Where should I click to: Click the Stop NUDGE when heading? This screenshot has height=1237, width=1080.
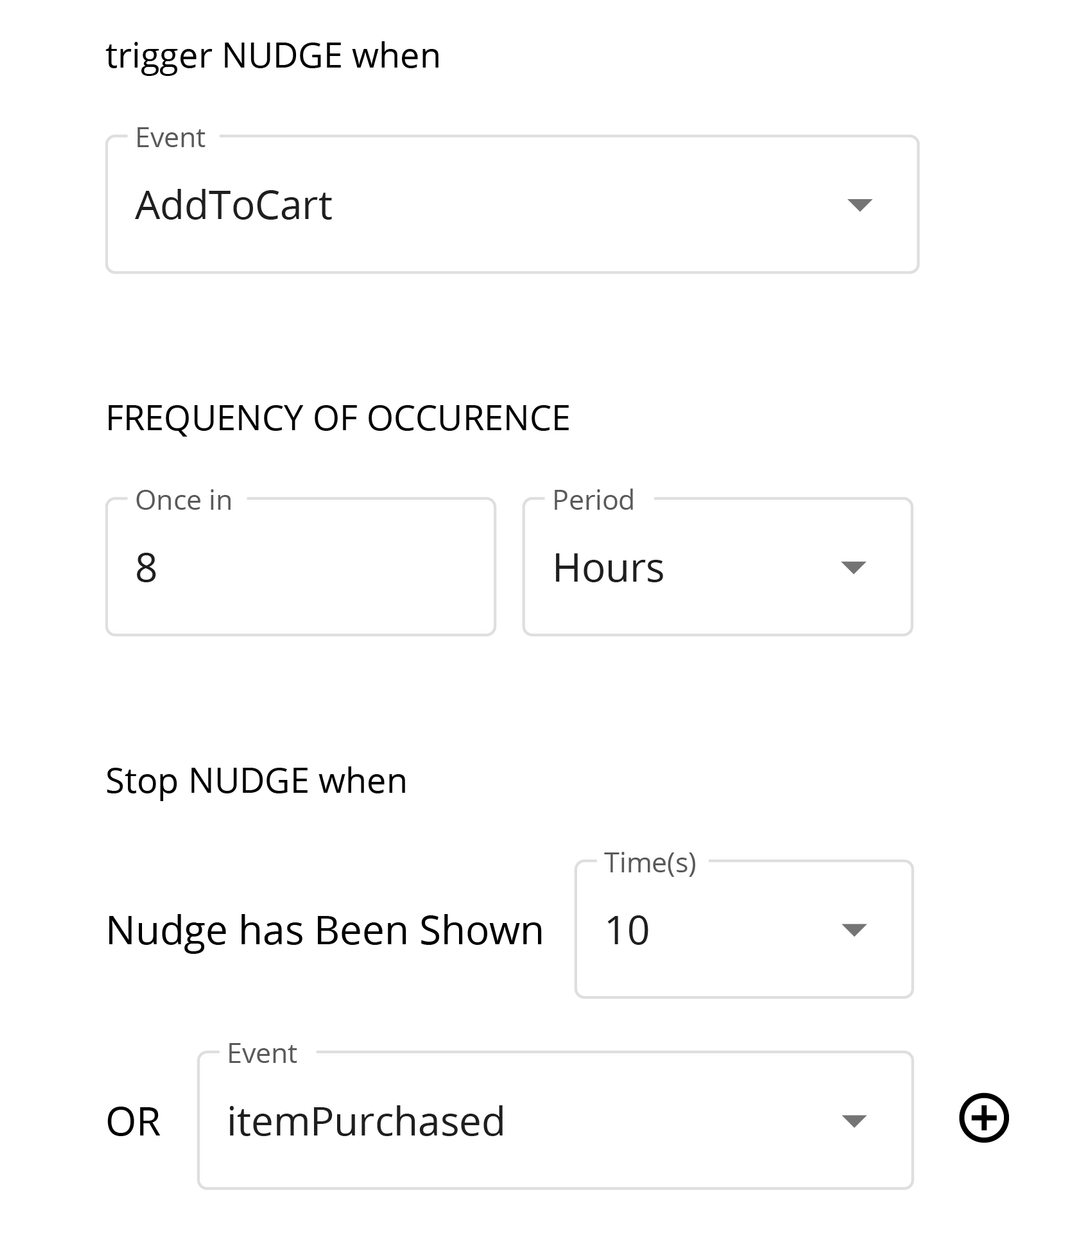(256, 780)
